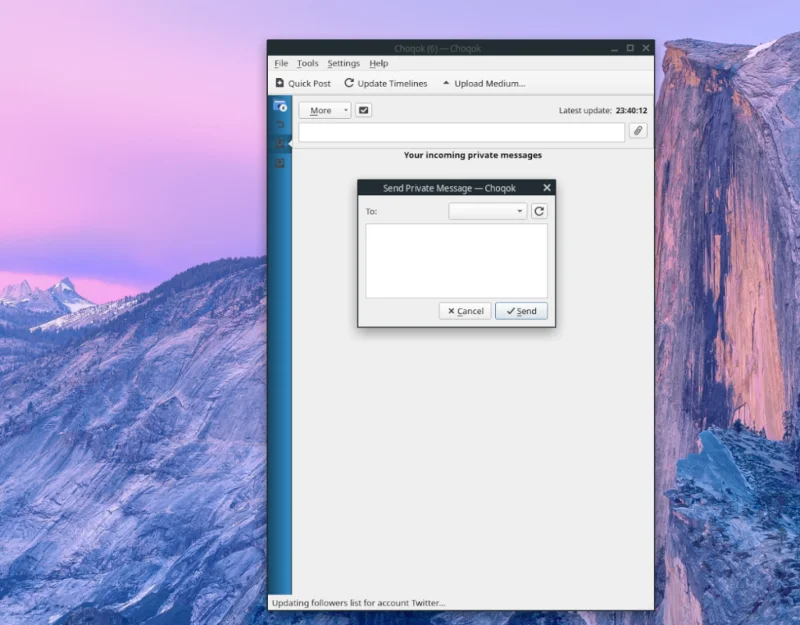Open the Settings menu

click(x=343, y=63)
